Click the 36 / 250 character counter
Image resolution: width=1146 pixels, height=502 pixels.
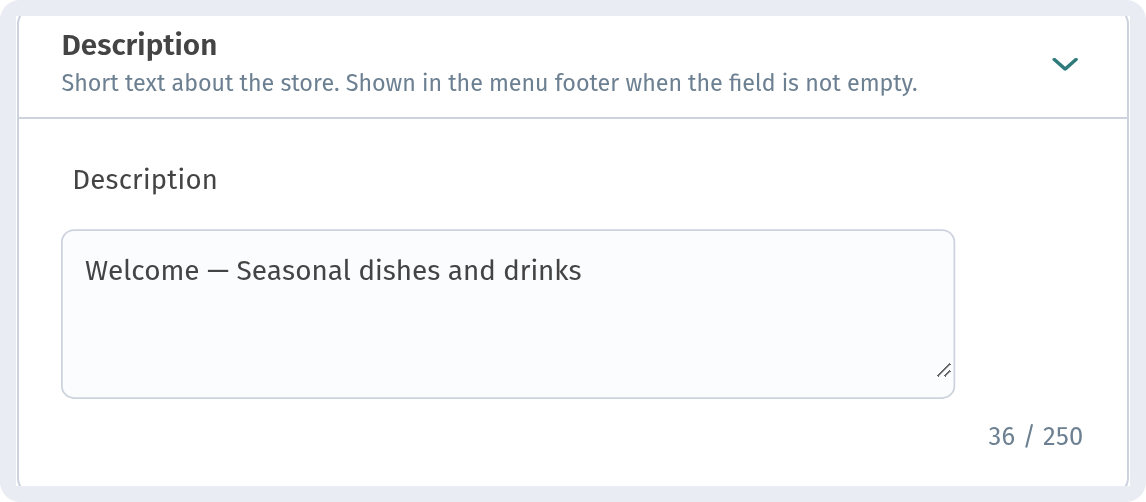[x=1035, y=436]
